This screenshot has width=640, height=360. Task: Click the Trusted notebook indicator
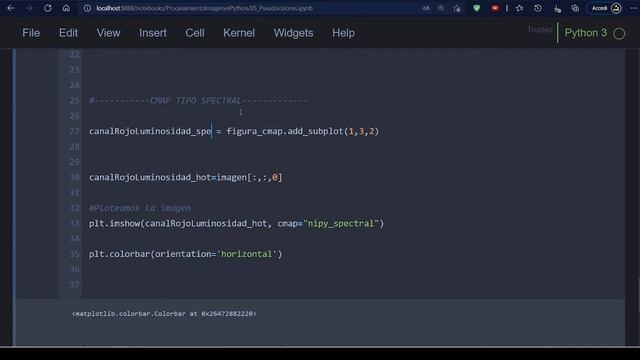point(540,30)
